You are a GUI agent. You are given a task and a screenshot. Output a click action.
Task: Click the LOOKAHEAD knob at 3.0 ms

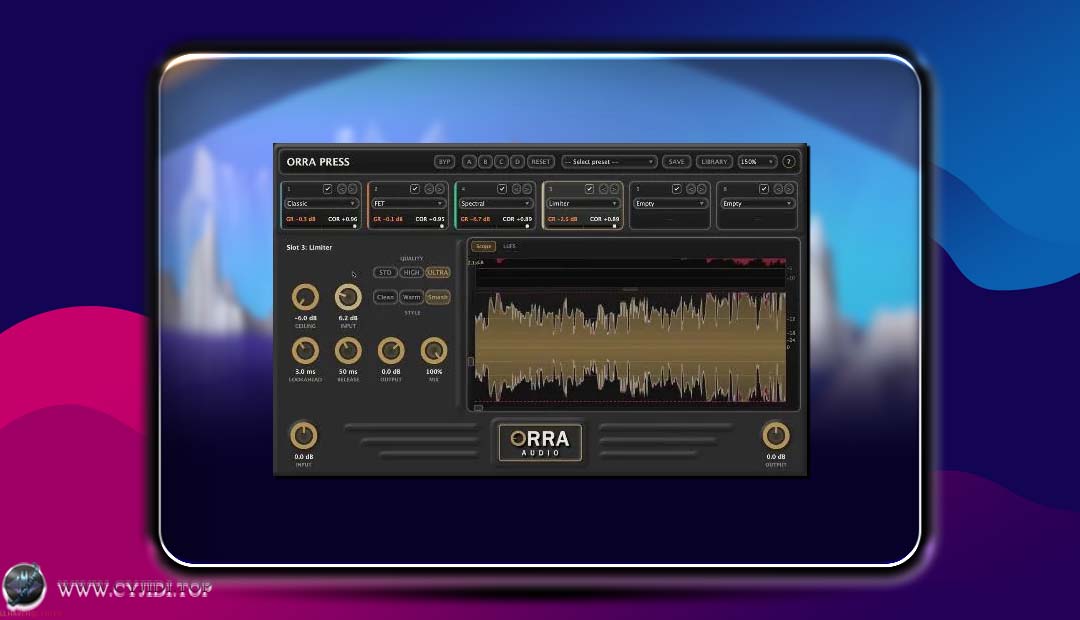tap(305, 351)
